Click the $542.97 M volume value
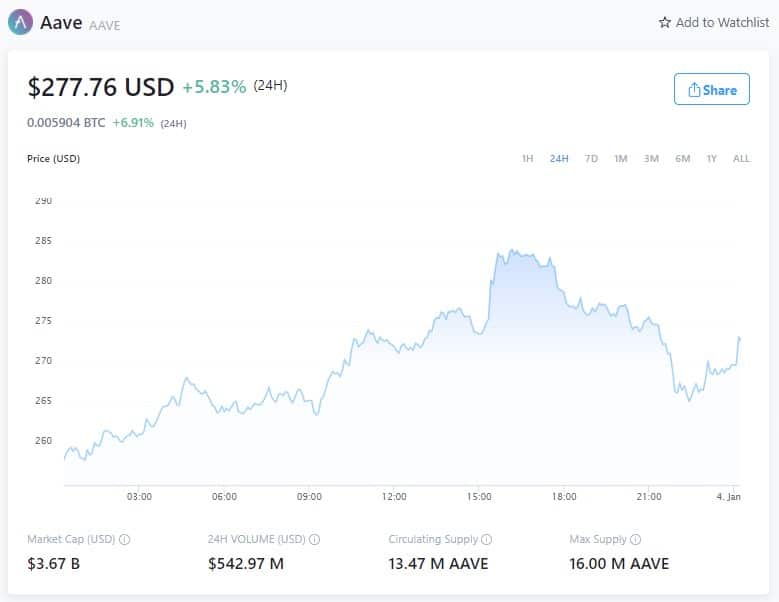779x602 pixels. [x=246, y=564]
